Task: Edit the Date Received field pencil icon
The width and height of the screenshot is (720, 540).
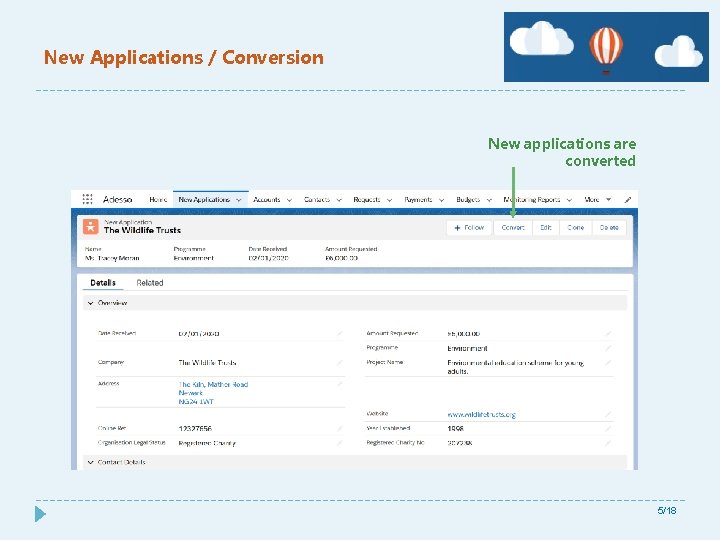Action: 339,333
